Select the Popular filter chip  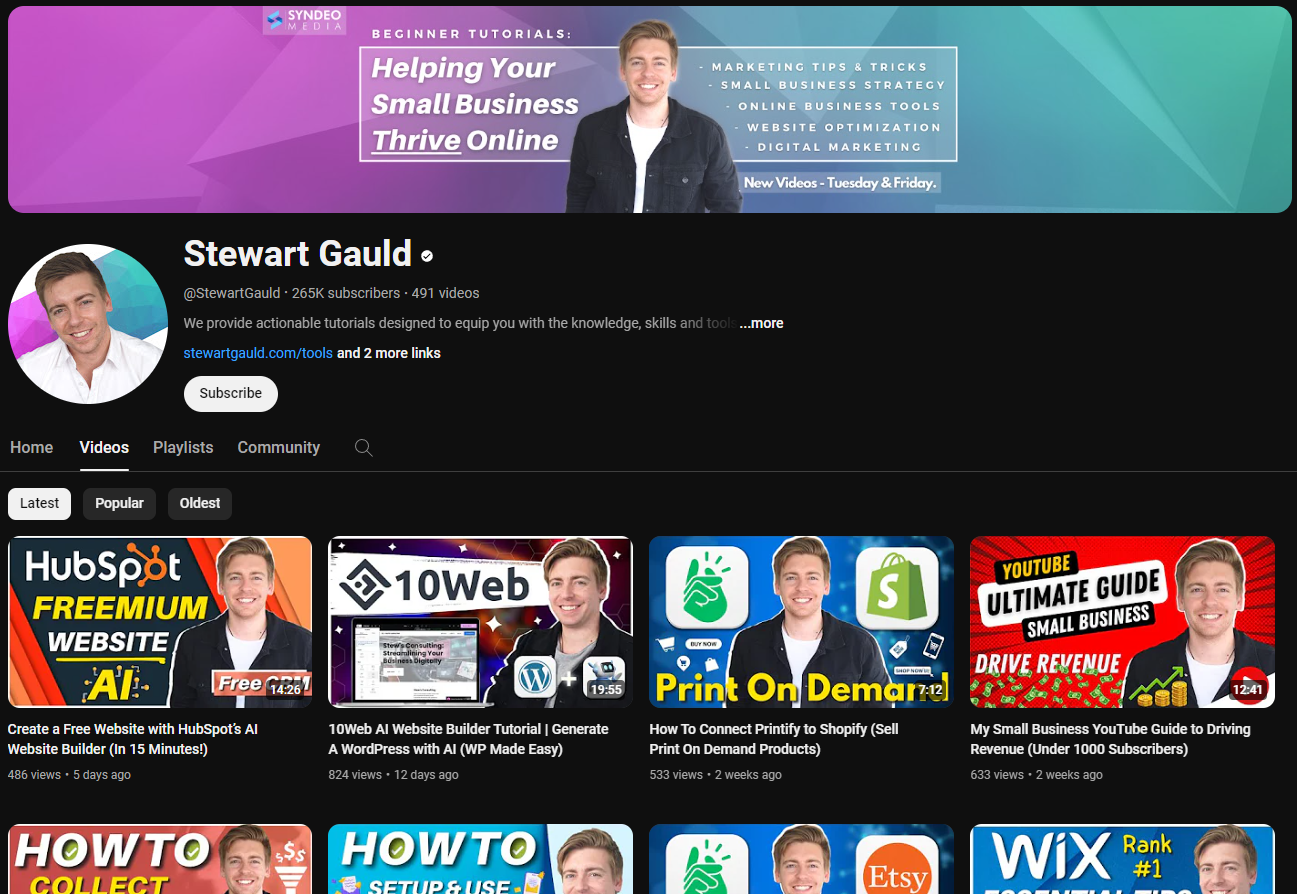[119, 503]
